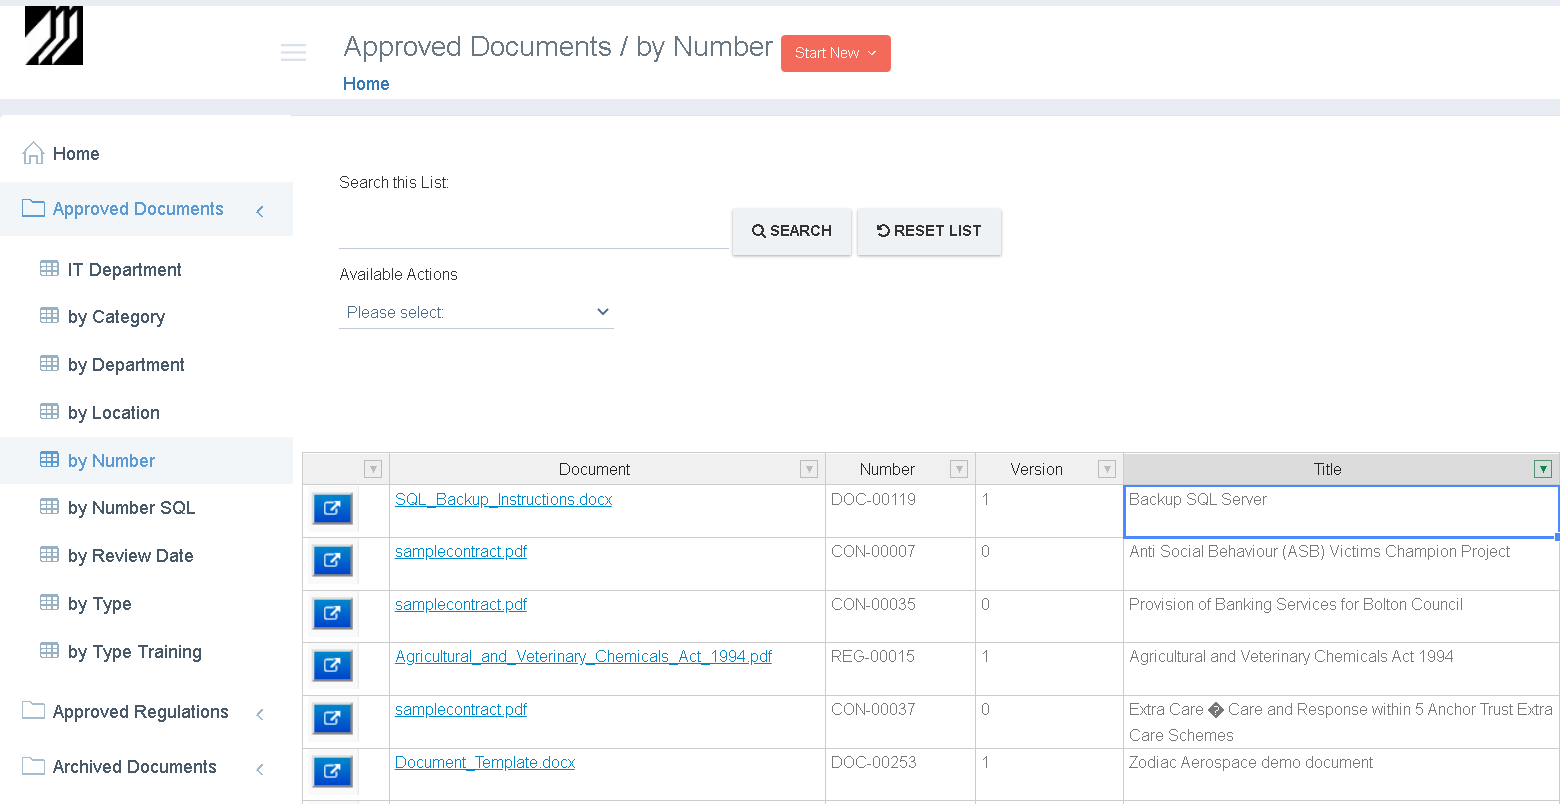This screenshot has width=1560, height=804.
Task: Expand the Approved Regulations menu chevron
Action: click(x=260, y=713)
